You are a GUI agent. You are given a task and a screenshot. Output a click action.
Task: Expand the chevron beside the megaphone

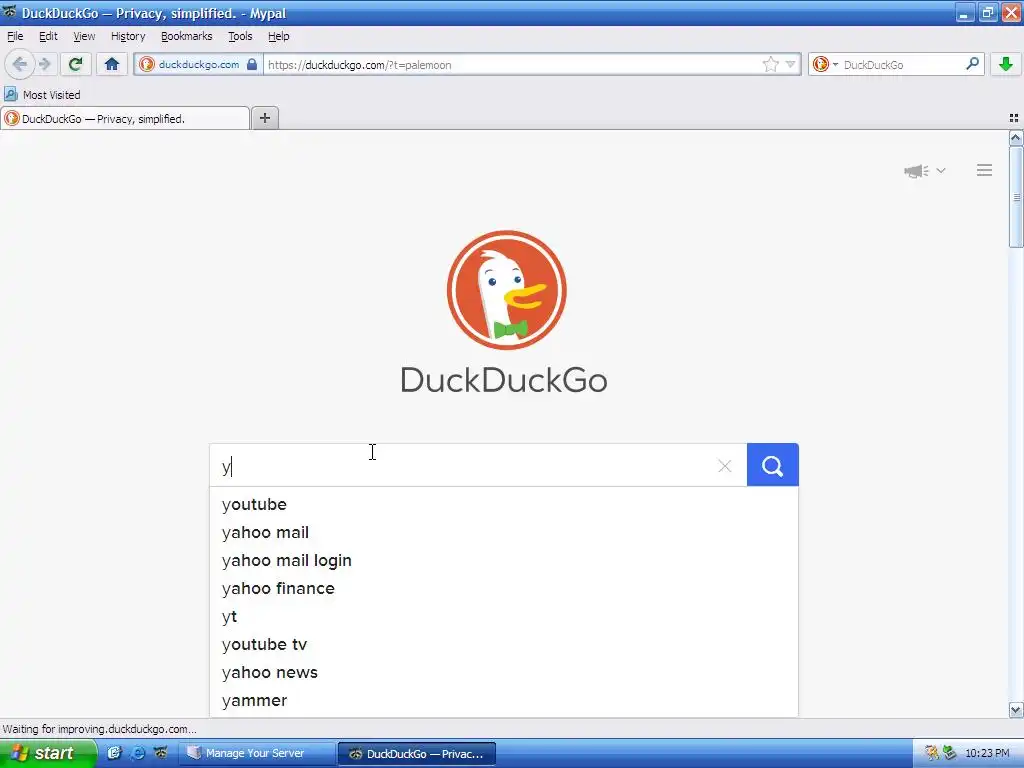(x=940, y=170)
